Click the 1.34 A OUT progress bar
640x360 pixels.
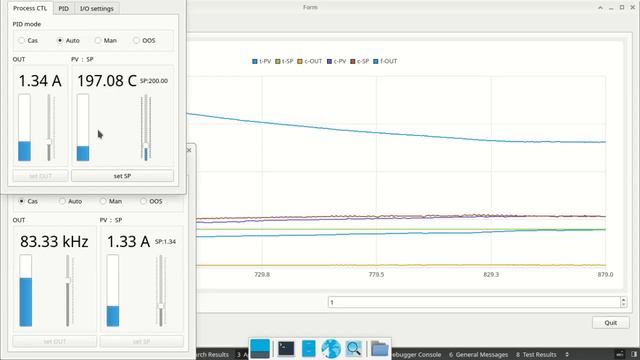(x=24, y=128)
